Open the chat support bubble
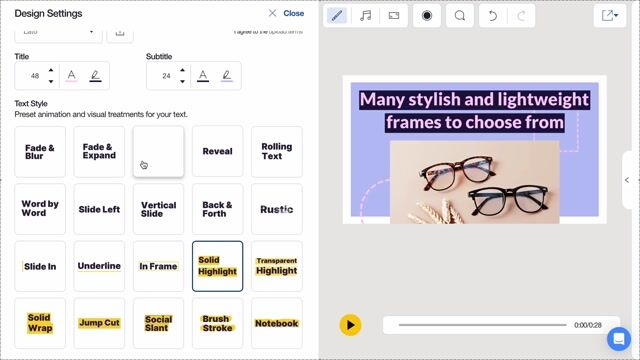This screenshot has width=640, height=360. pos(619,339)
